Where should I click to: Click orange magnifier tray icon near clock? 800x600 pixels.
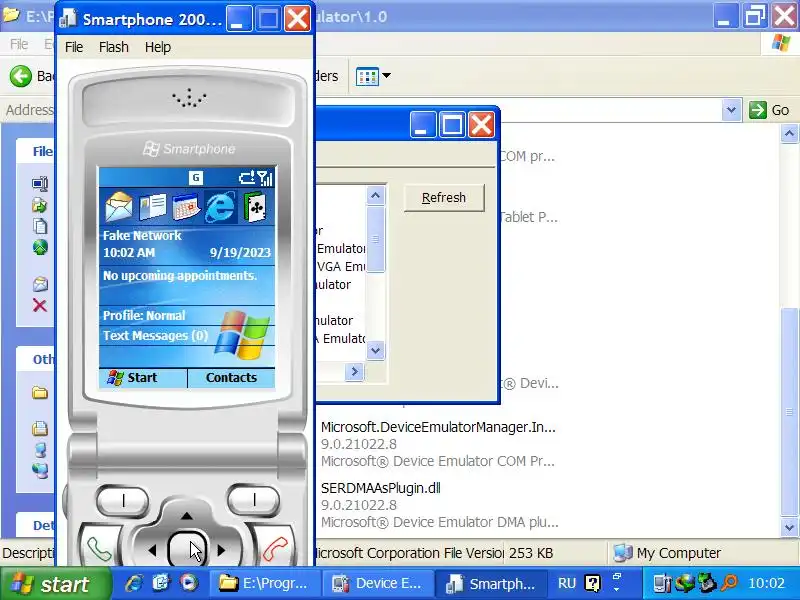[x=730, y=582]
